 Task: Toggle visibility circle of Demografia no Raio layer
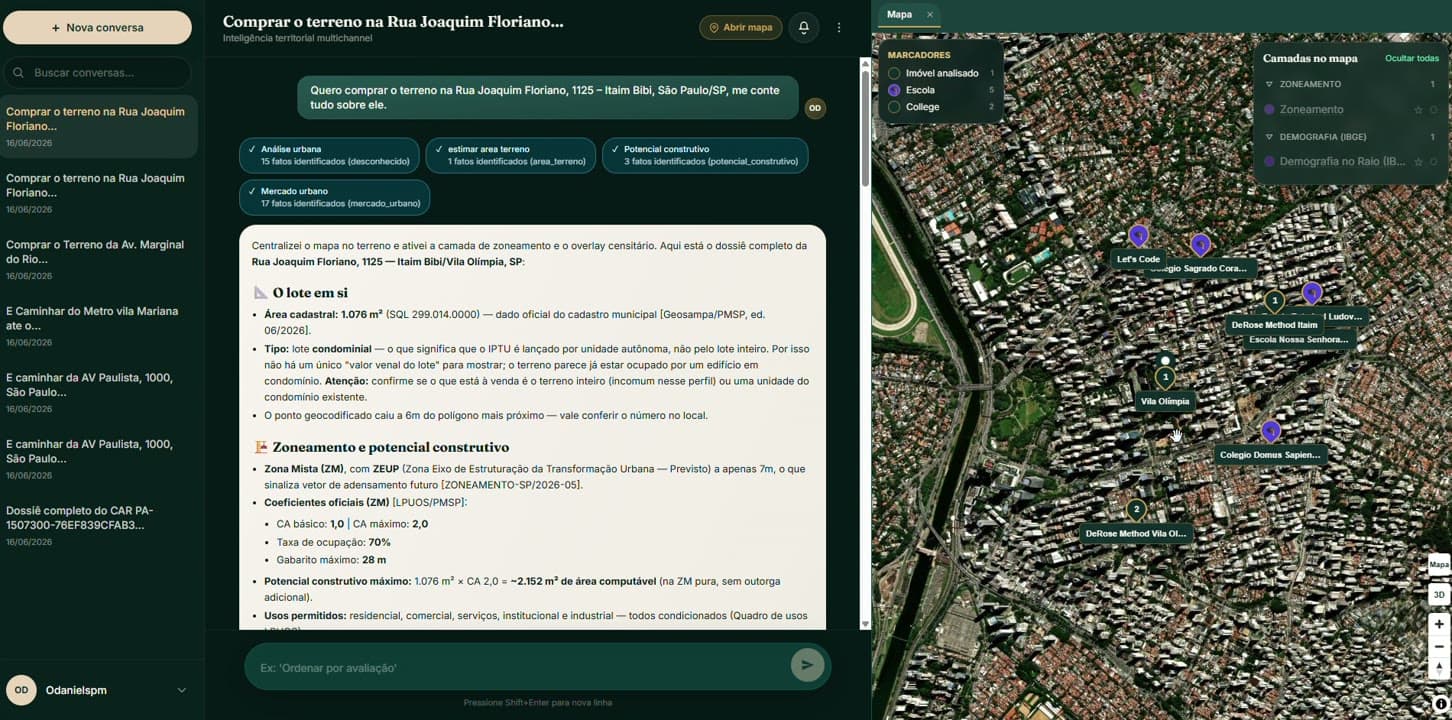pos(1433,162)
